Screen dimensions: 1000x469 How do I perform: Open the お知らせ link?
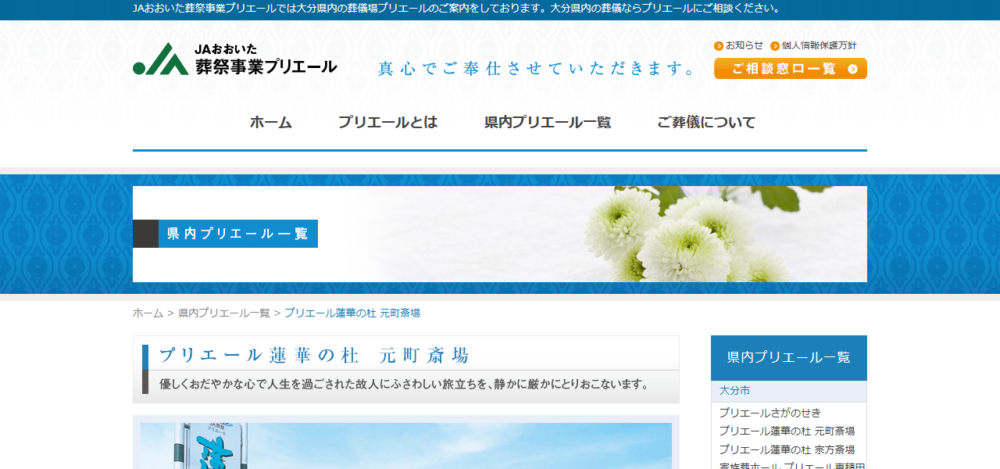pyautogui.click(x=744, y=45)
